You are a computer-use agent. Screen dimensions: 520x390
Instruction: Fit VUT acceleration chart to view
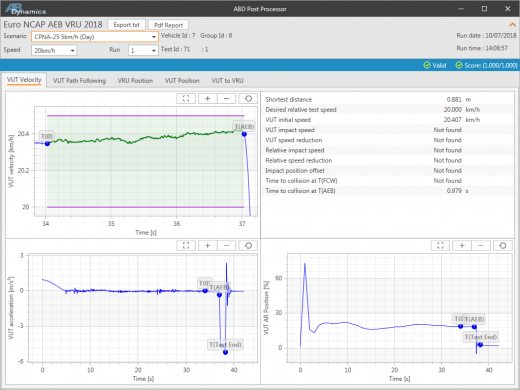(x=186, y=246)
